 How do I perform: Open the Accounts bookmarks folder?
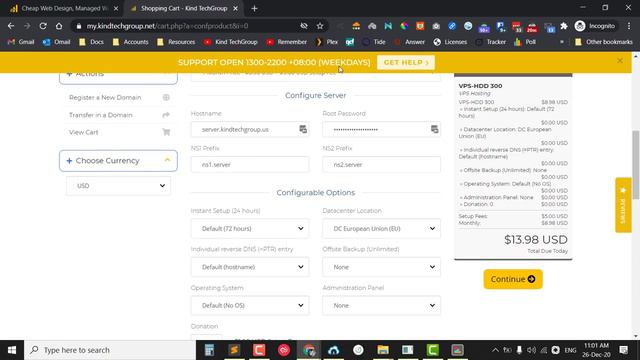[x=130, y=42]
